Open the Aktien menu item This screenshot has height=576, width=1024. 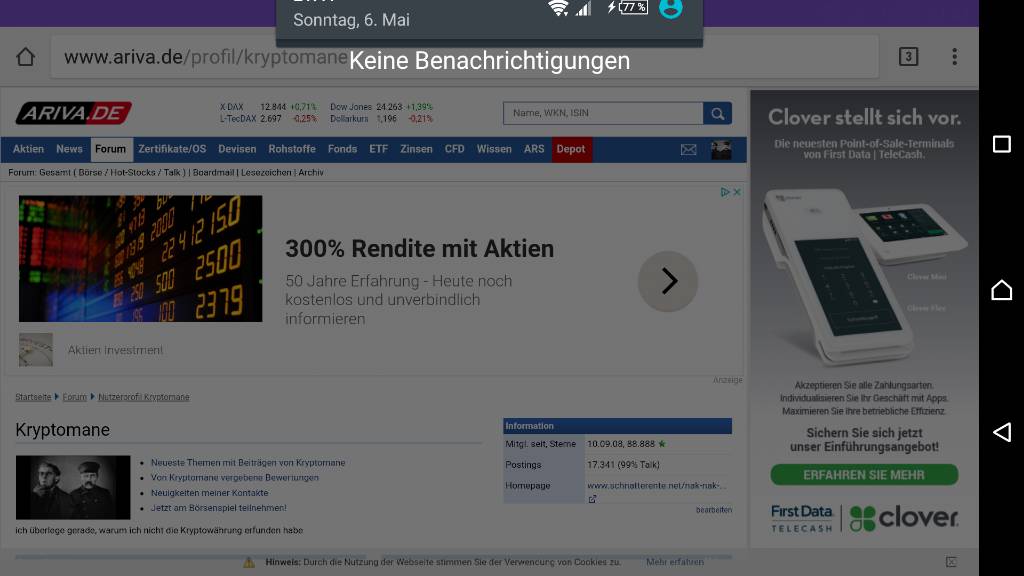point(29,149)
